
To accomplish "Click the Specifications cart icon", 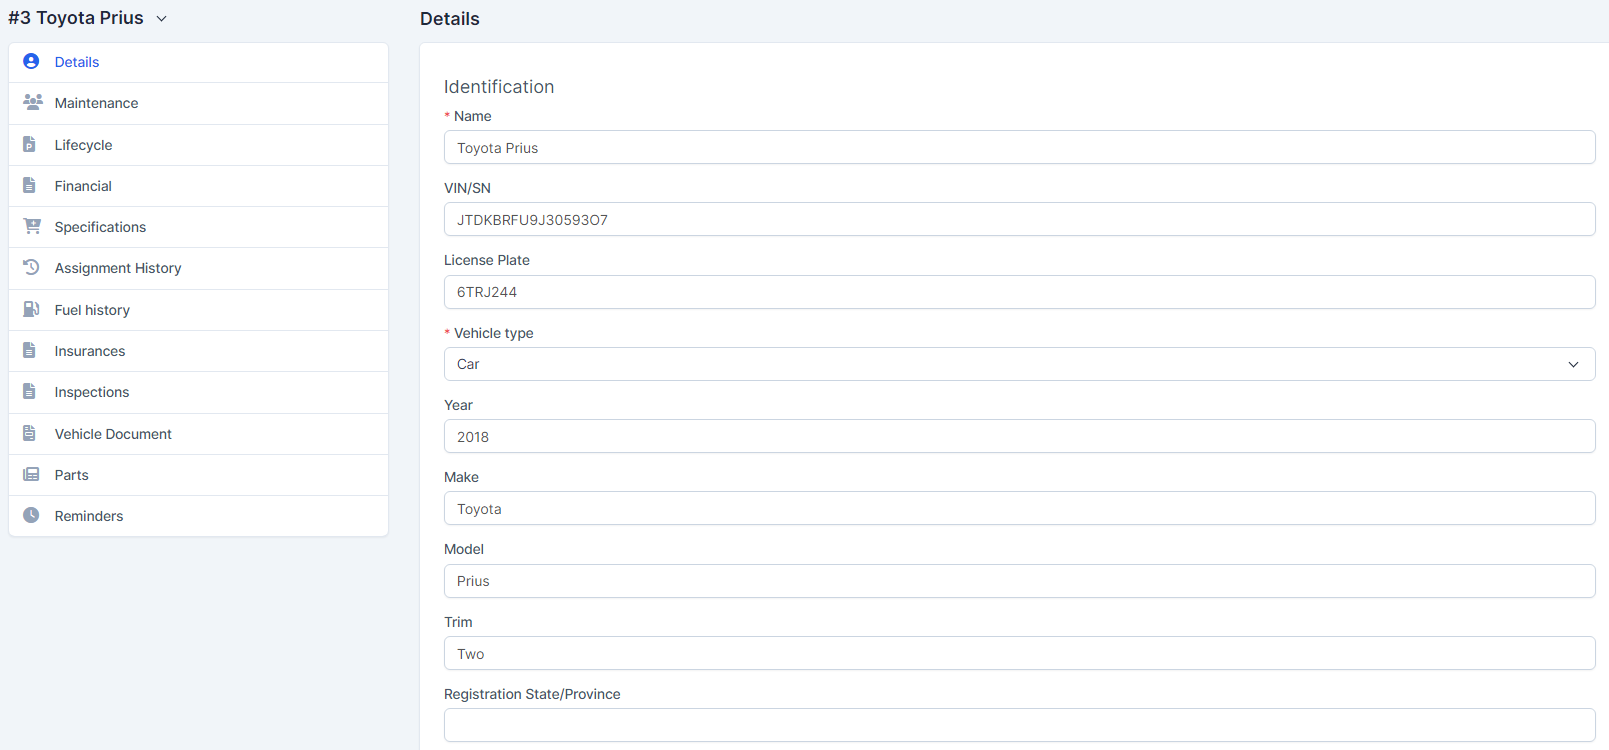I will tap(32, 227).
